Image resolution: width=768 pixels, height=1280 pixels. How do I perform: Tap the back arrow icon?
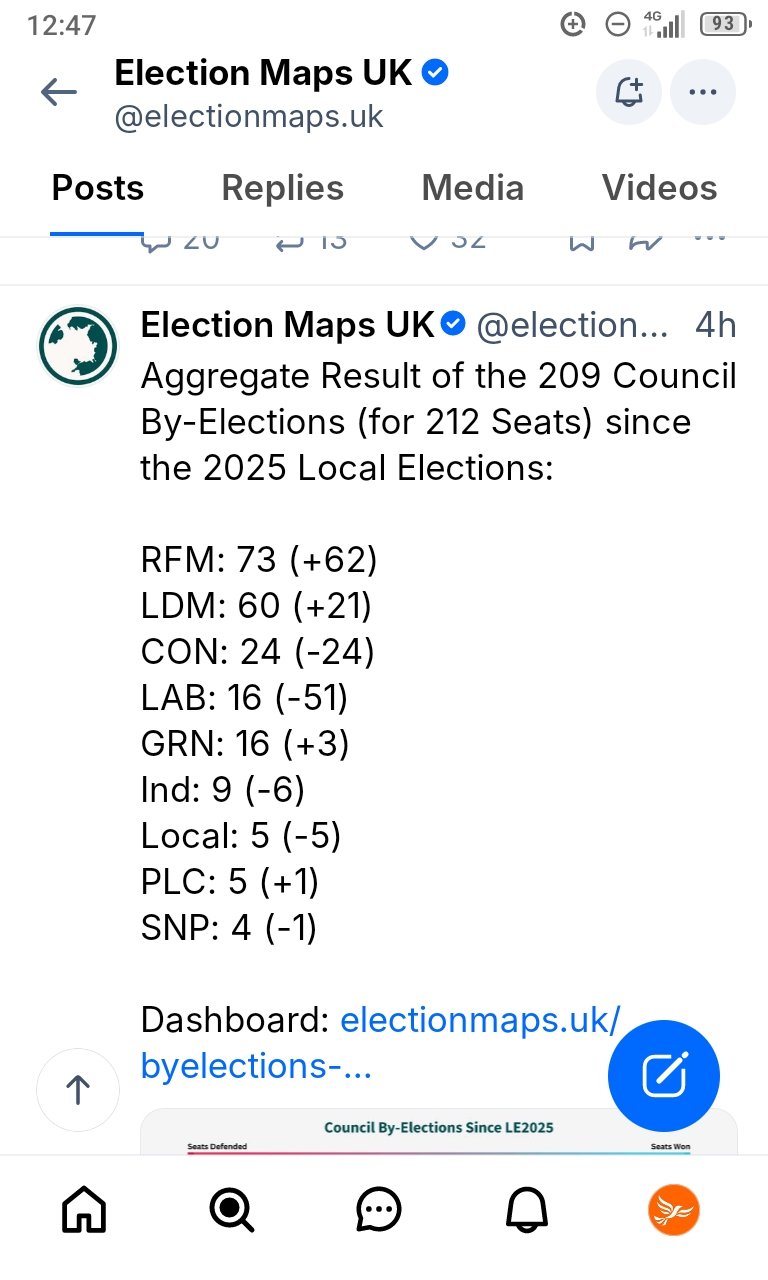point(58,93)
